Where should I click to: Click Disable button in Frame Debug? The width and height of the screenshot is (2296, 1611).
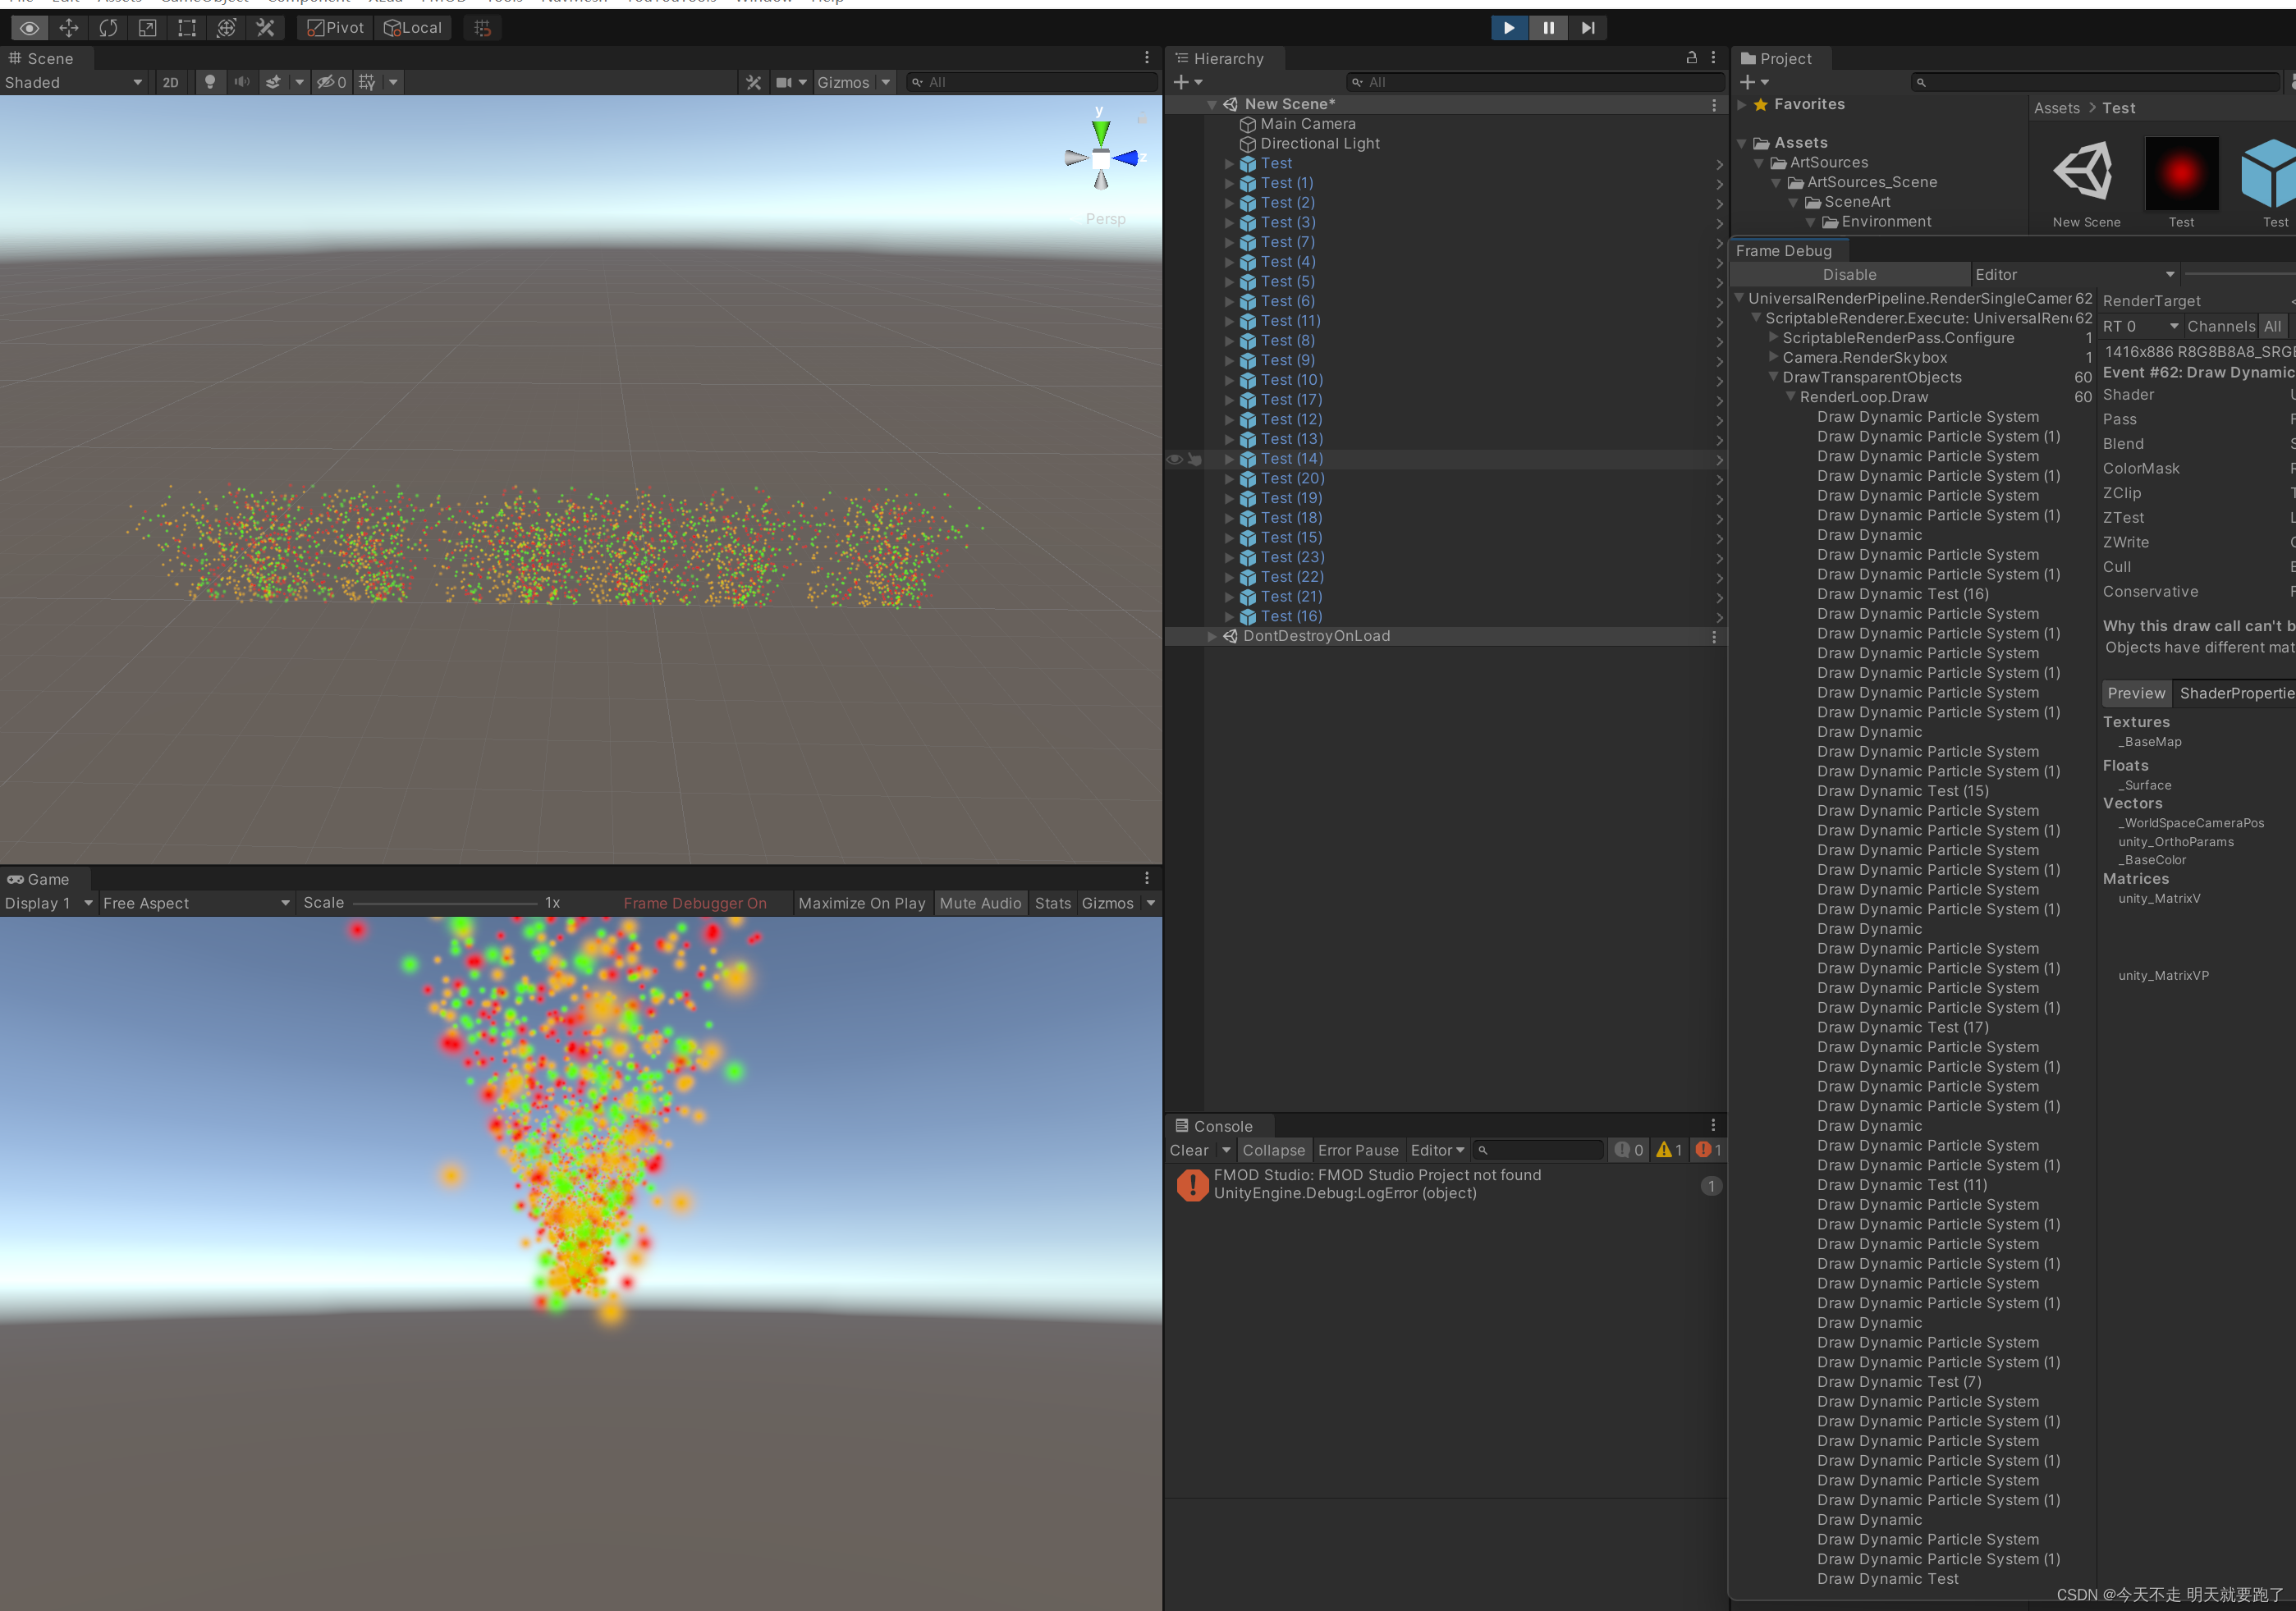pyautogui.click(x=1849, y=275)
